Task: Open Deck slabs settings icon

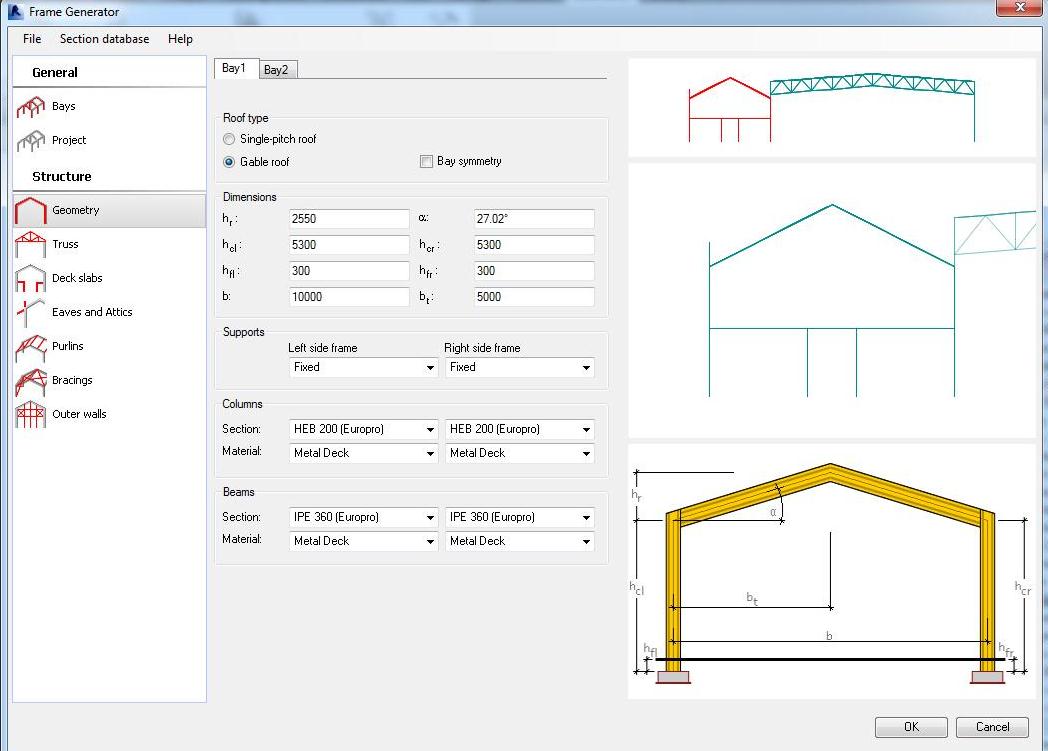Action: click(31, 279)
